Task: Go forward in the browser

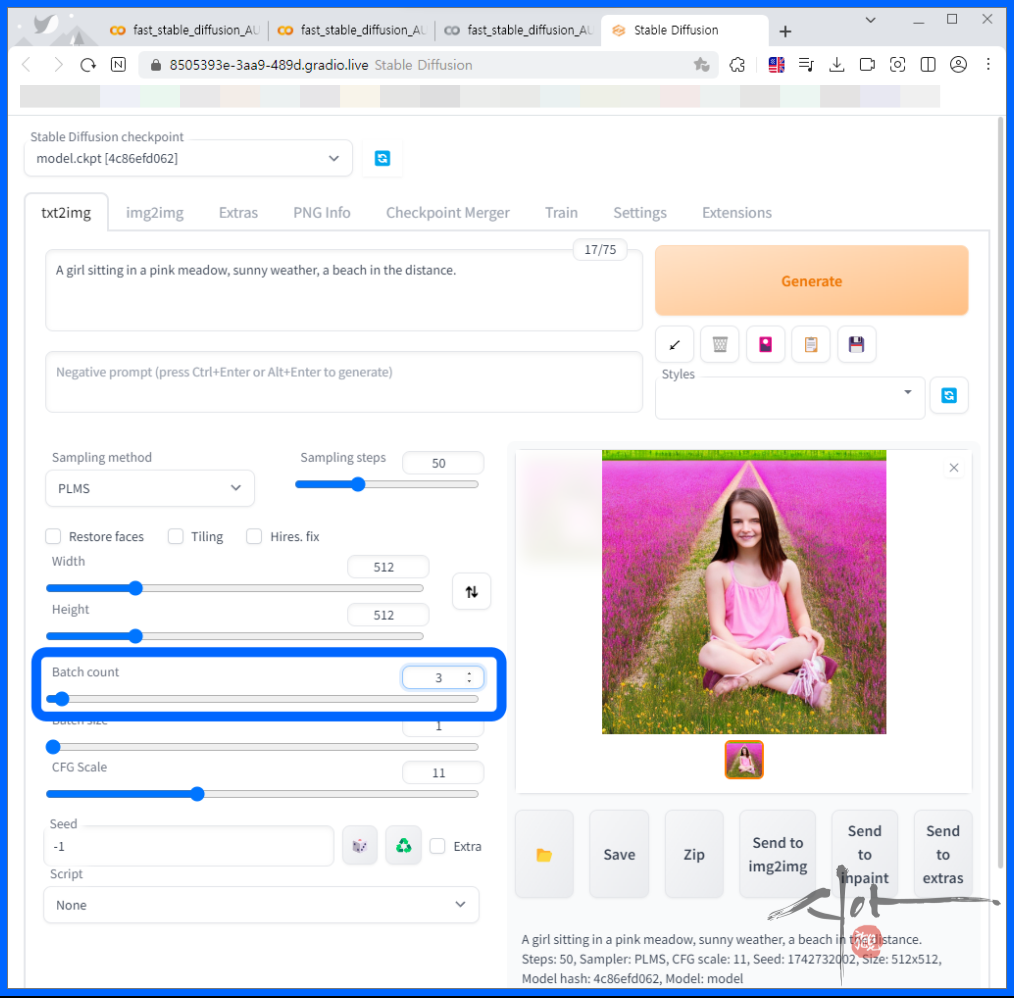Action: tap(58, 65)
